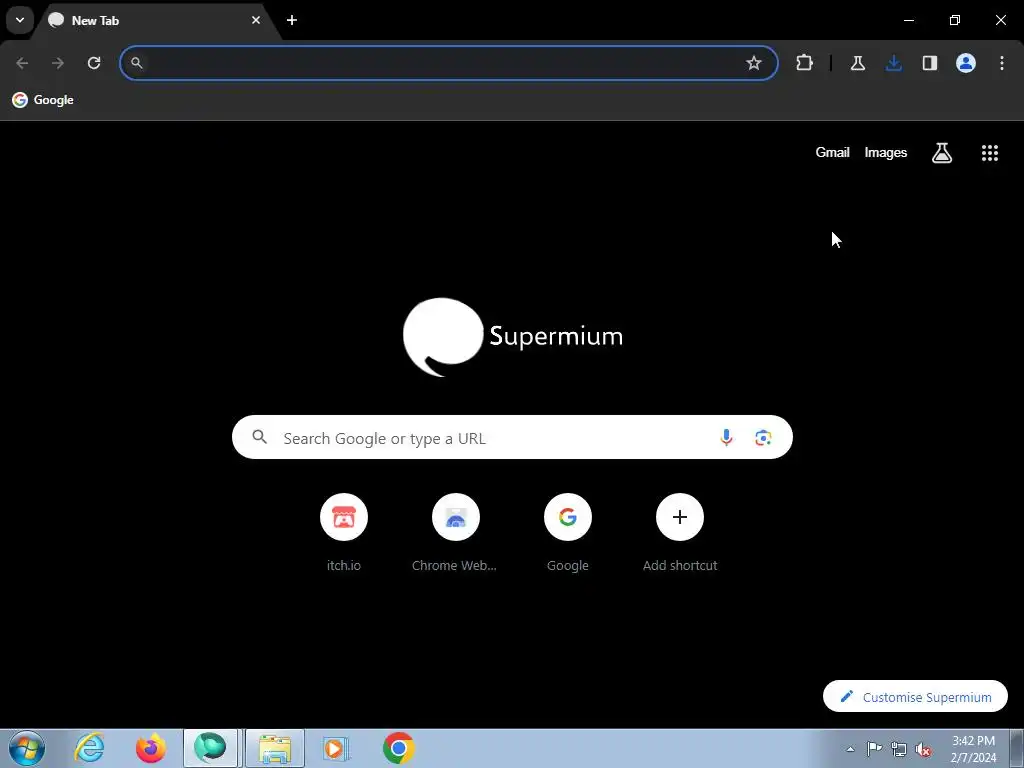Close the New Tab tab
The image size is (1024, 768).
click(256, 20)
